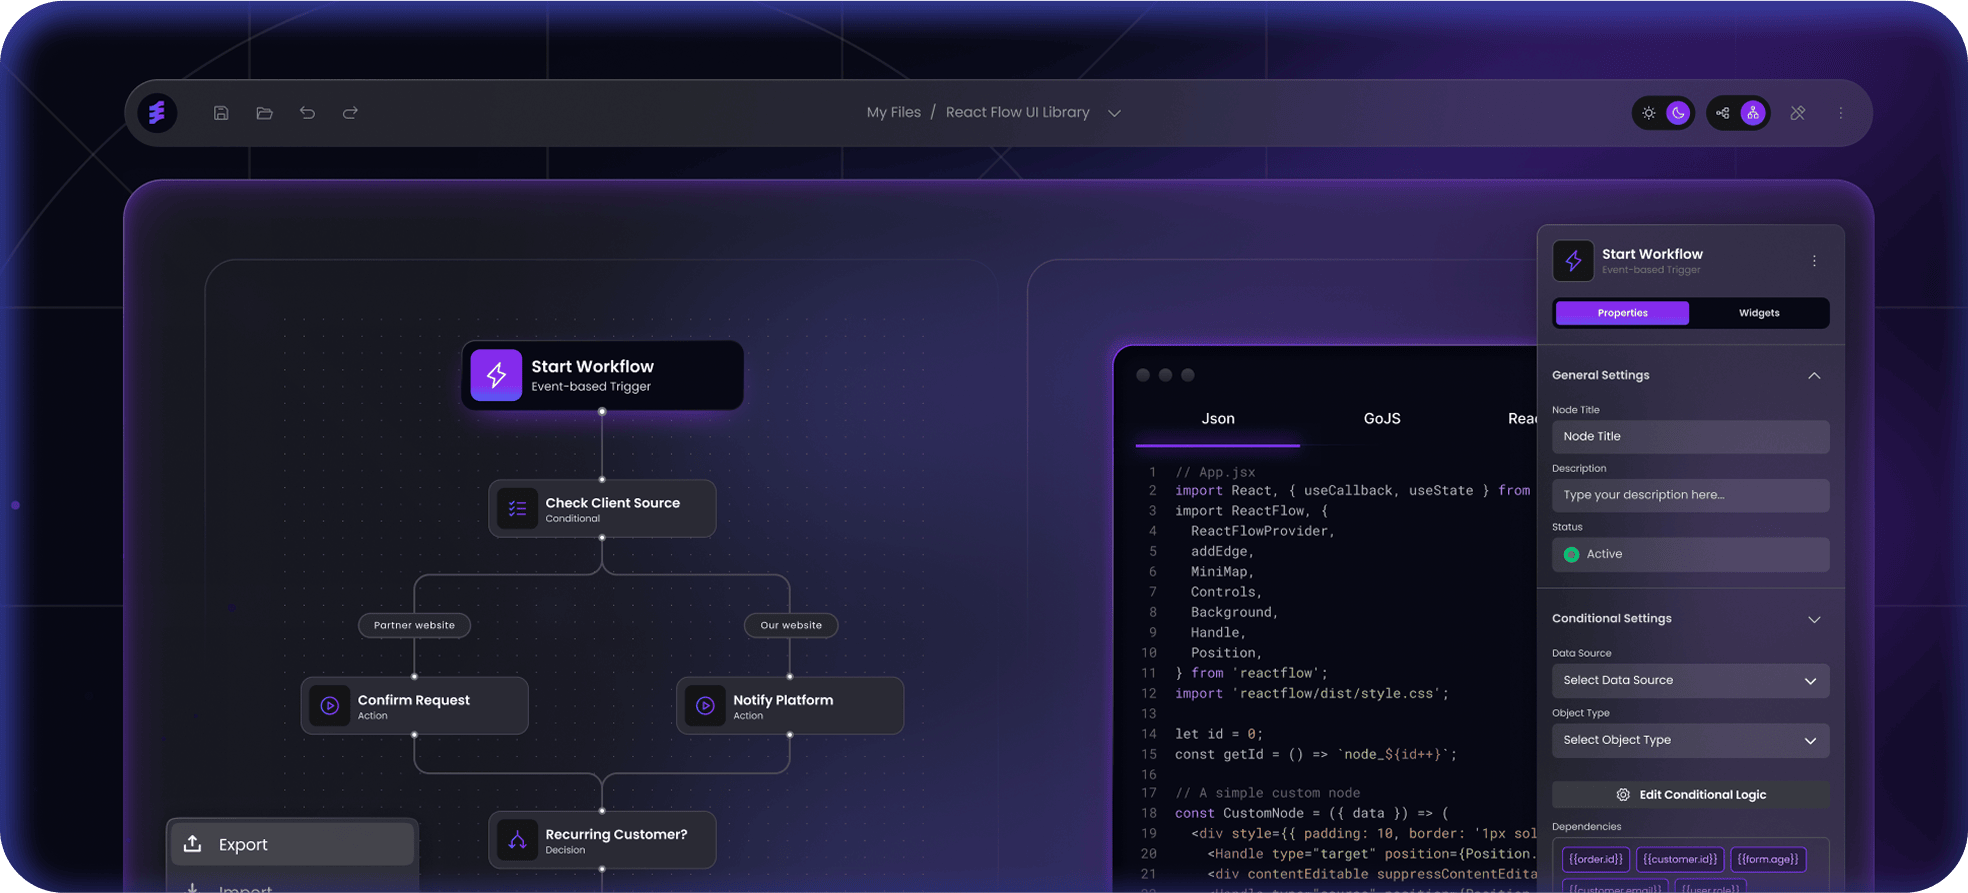Click the General Settings section heading
Image resolution: width=1968 pixels, height=893 pixels.
(x=1600, y=375)
